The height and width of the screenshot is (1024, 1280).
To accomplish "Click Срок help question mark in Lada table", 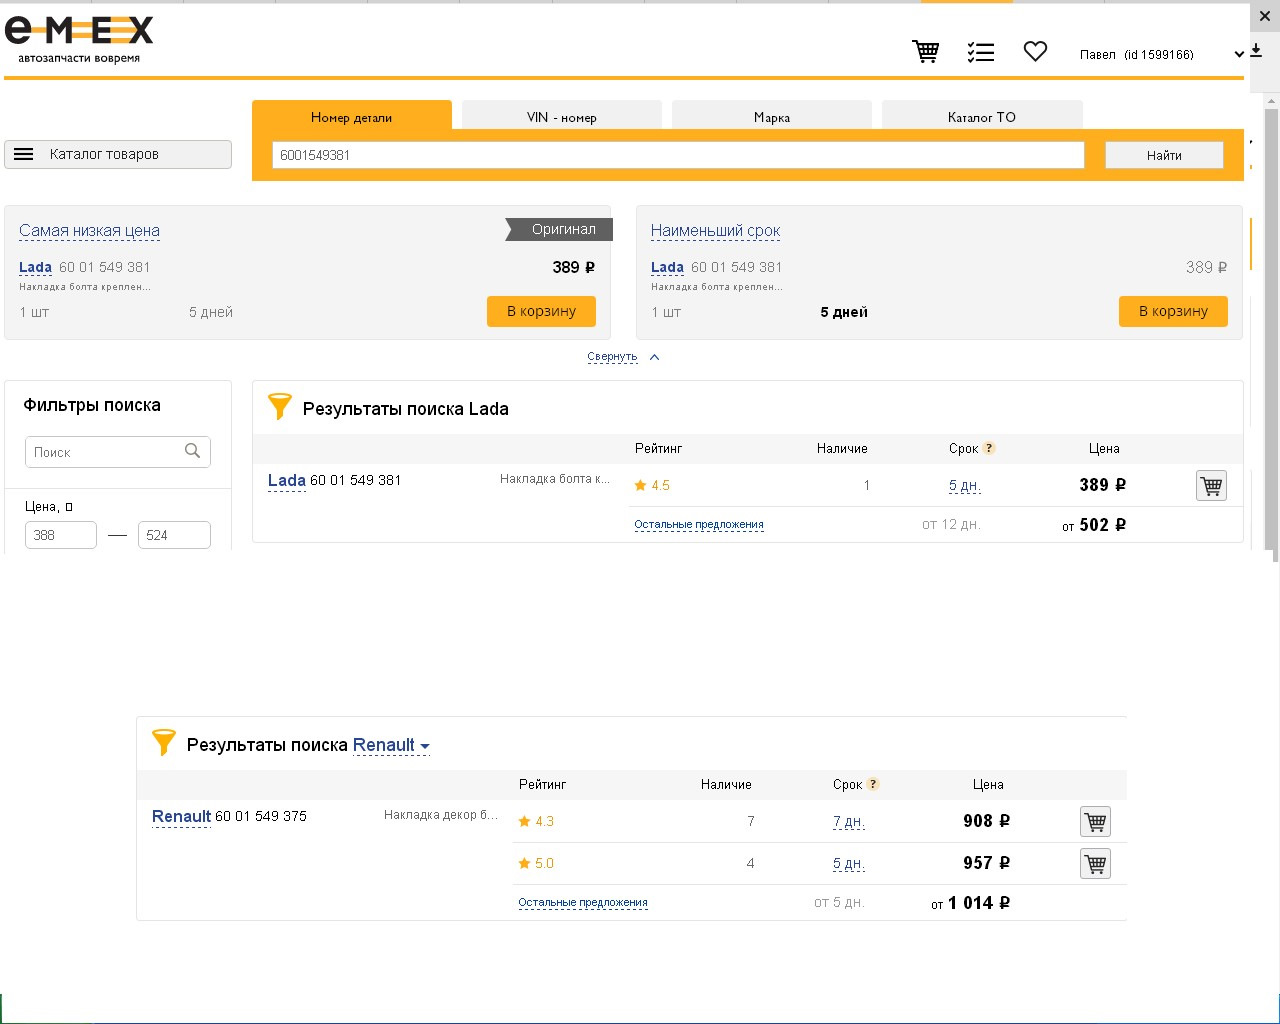I will [989, 448].
